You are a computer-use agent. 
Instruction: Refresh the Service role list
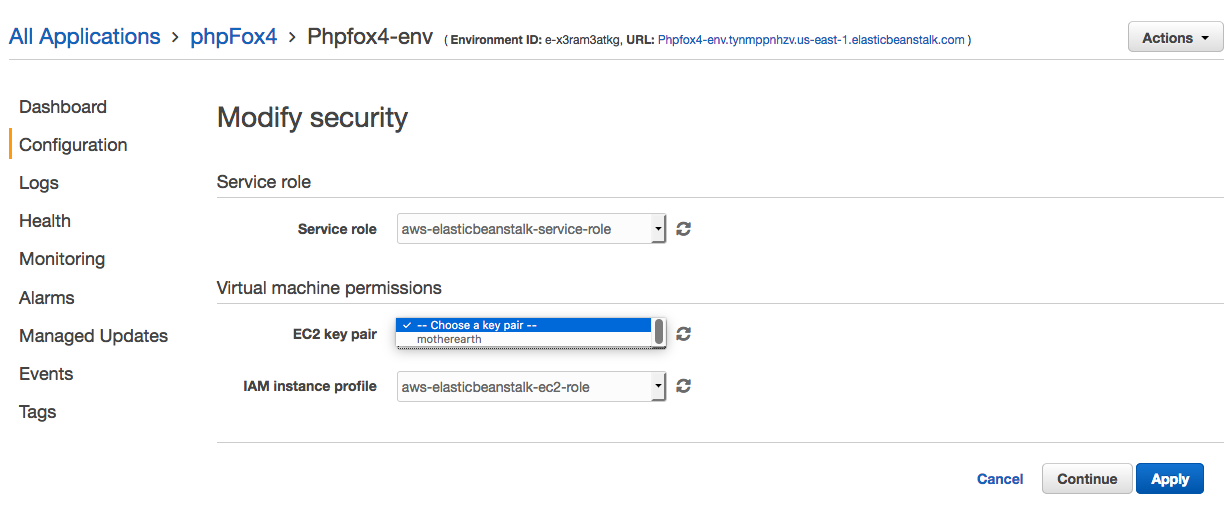point(684,229)
